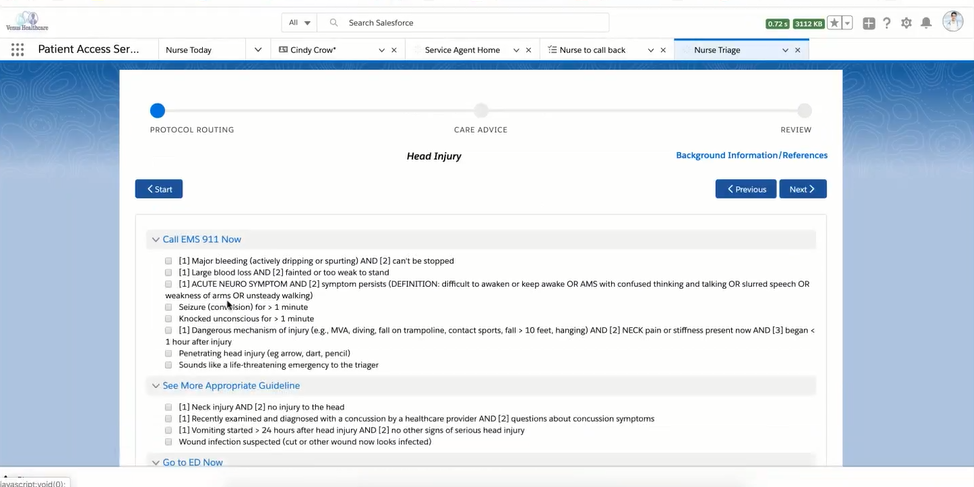The width and height of the screenshot is (974, 487).
Task: Check Wound infection suspected option
Action: (168, 442)
